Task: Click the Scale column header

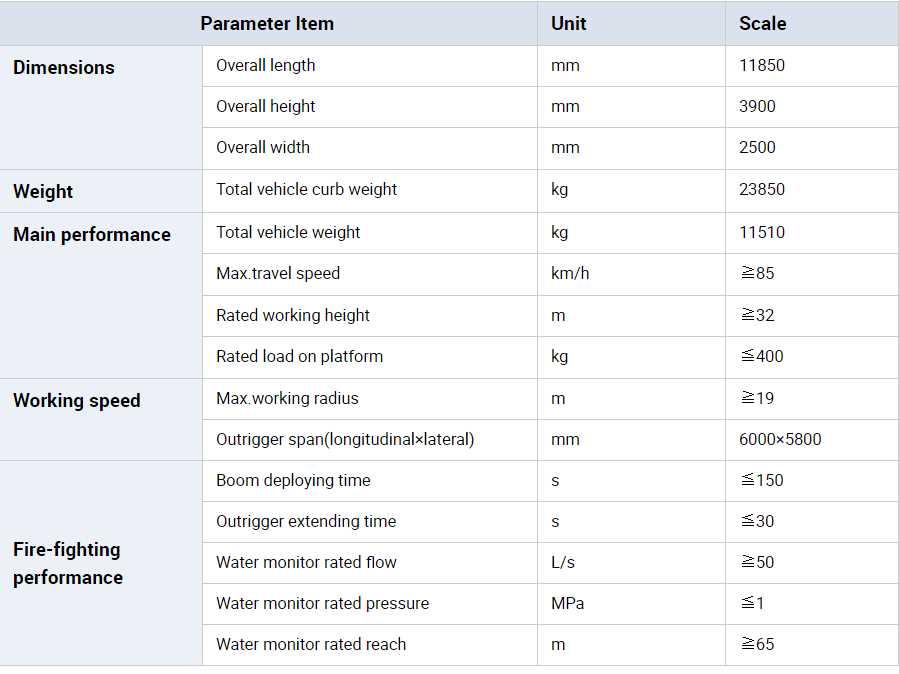Action: [762, 24]
